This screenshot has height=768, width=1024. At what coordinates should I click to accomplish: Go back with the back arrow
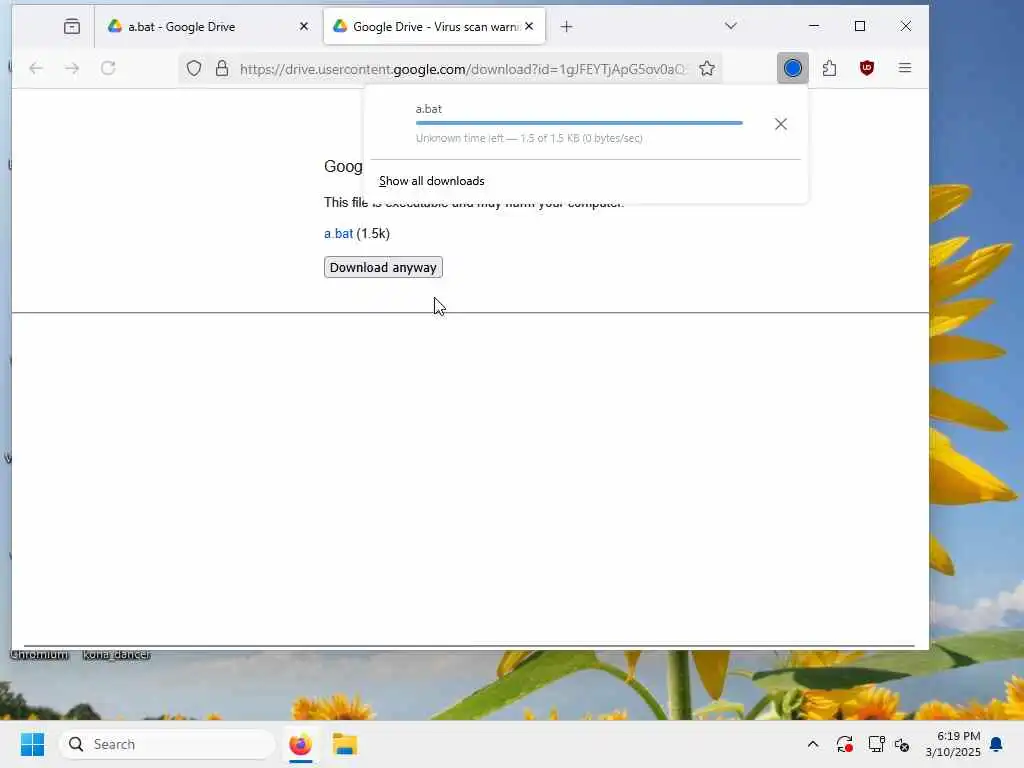[x=36, y=68]
